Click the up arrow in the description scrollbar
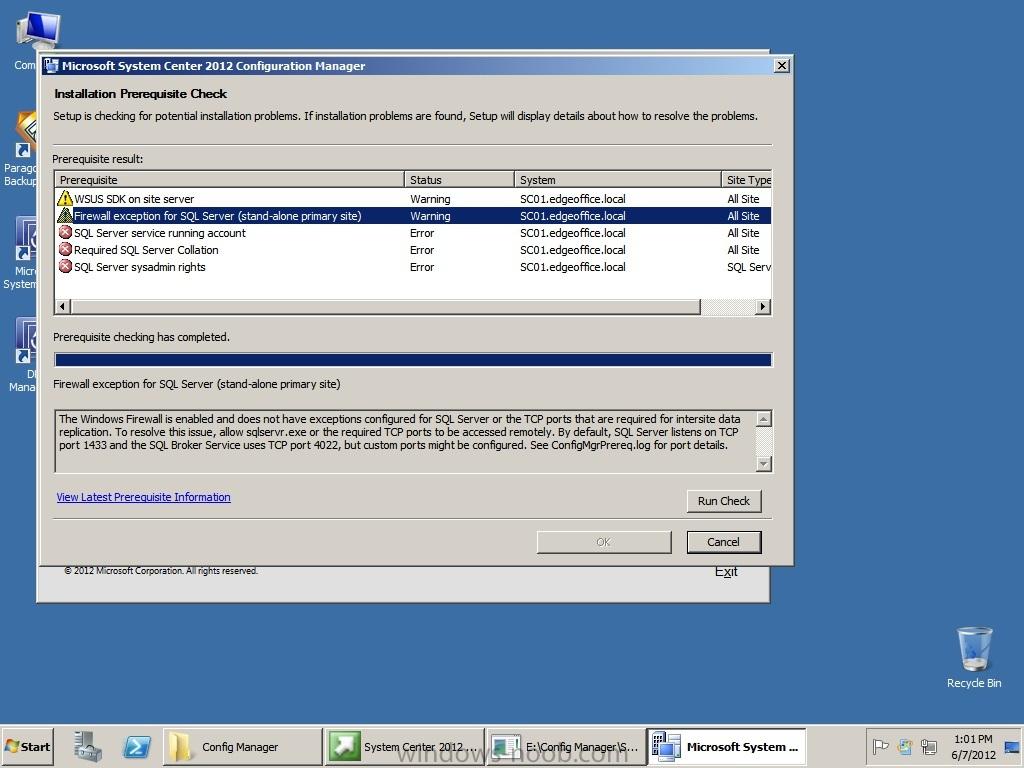The image size is (1024, 768). tap(763, 419)
